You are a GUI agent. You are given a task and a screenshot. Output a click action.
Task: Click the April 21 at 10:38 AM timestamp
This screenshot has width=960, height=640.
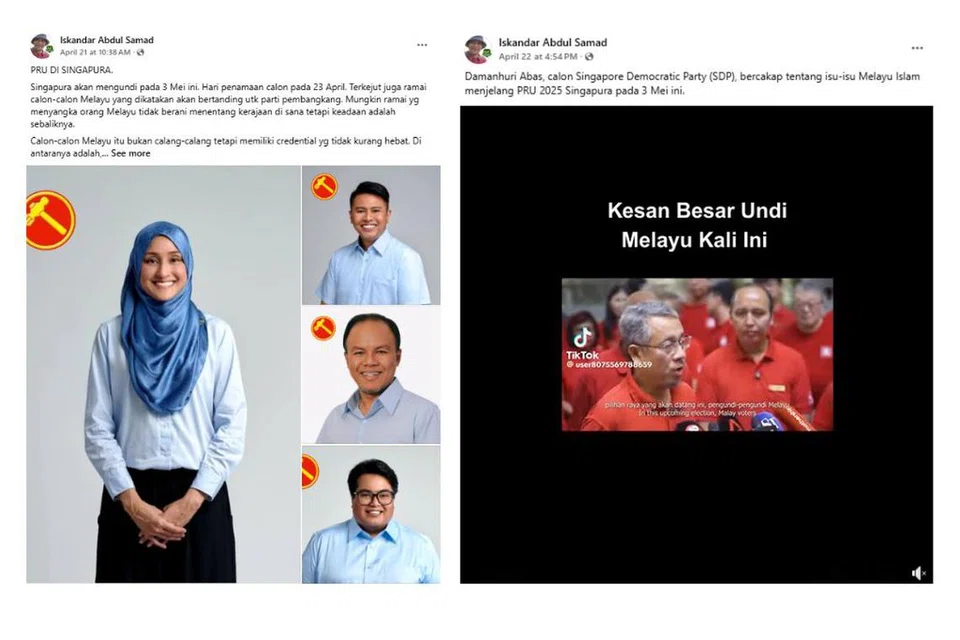(95, 53)
